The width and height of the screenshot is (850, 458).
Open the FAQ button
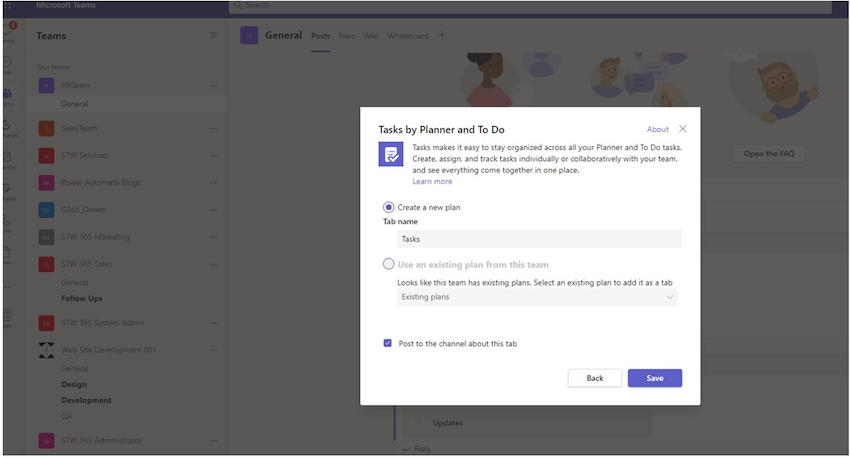coord(769,153)
